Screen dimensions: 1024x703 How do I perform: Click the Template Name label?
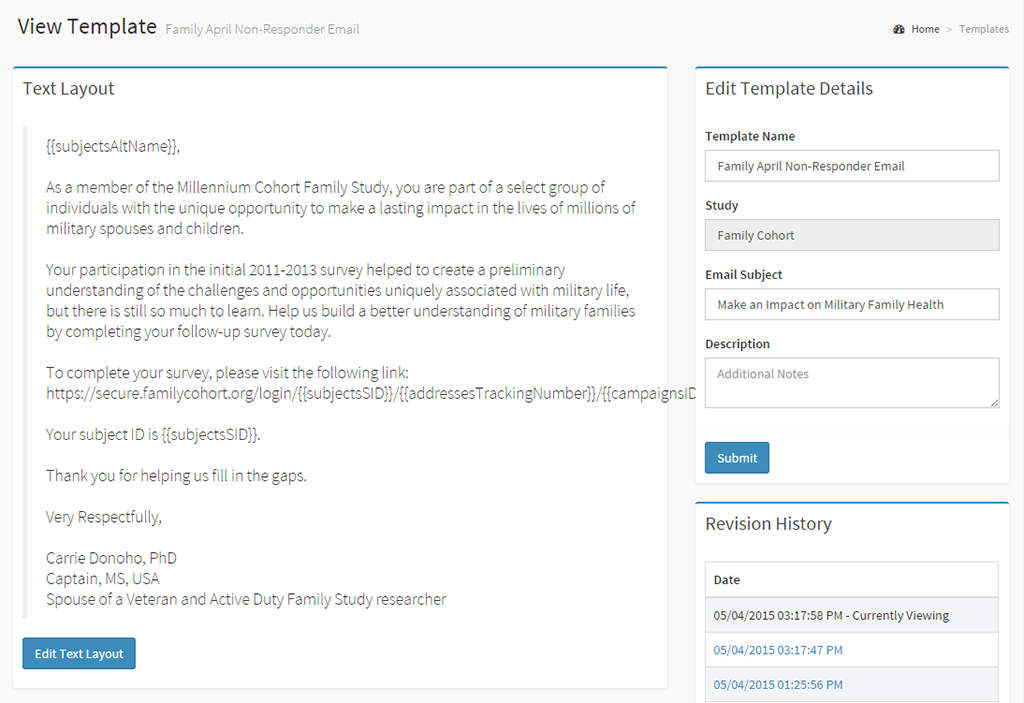pyautogui.click(x=750, y=136)
